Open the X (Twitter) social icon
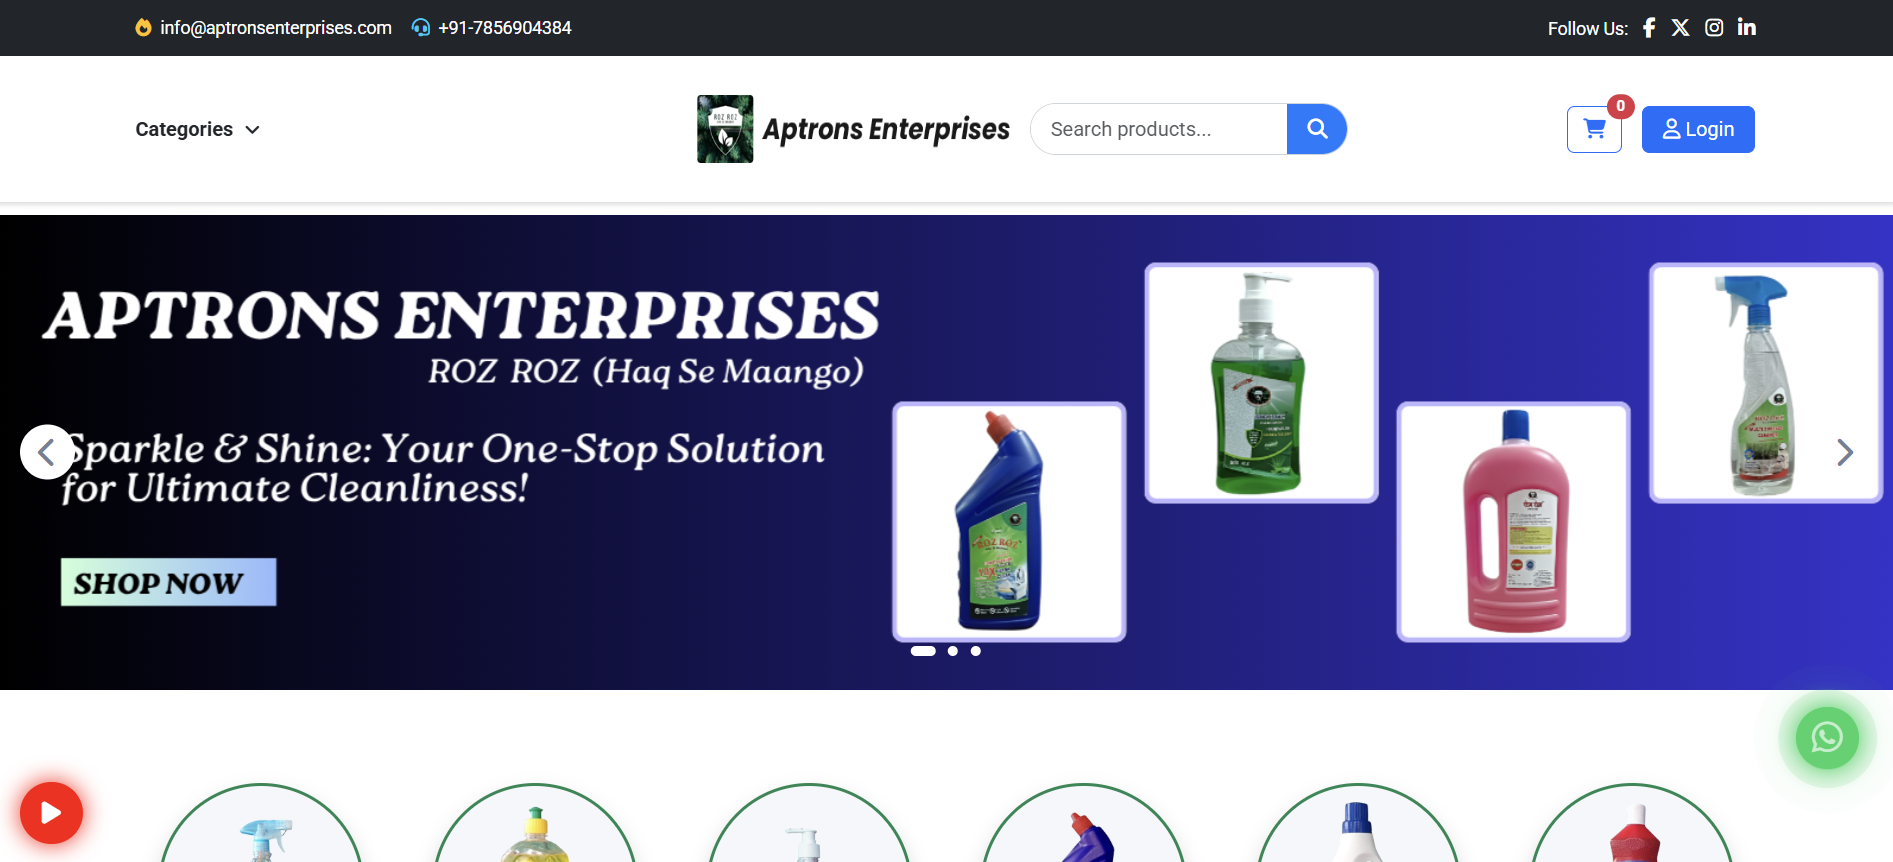The image size is (1893, 862). click(1681, 28)
